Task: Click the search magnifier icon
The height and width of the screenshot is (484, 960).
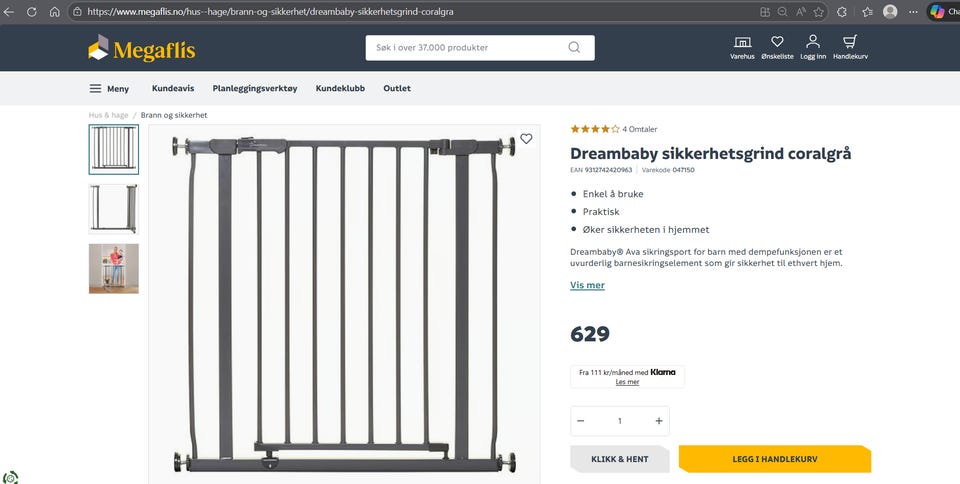Action: click(574, 47)
